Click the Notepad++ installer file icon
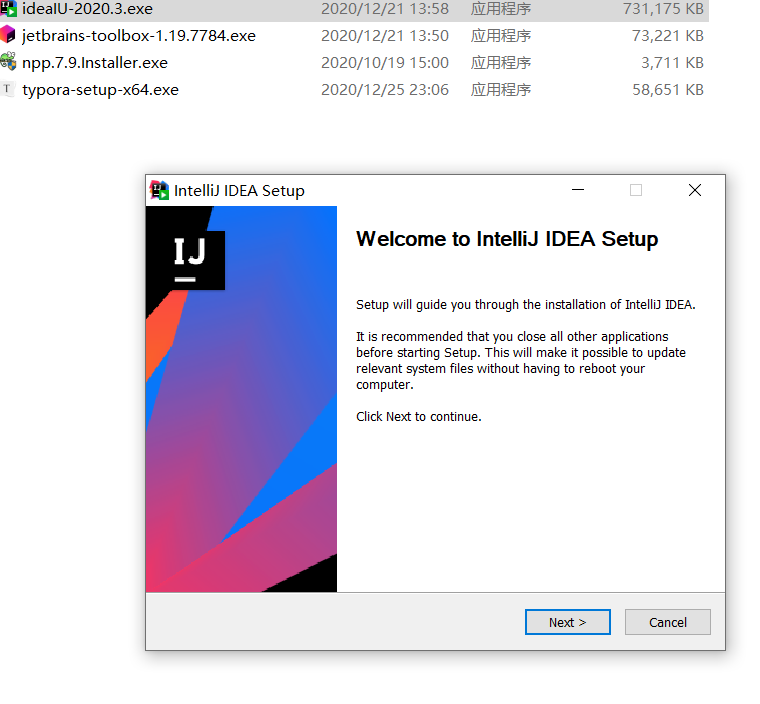Viewport: 760px width, 704px height. [x=9, y=62]
